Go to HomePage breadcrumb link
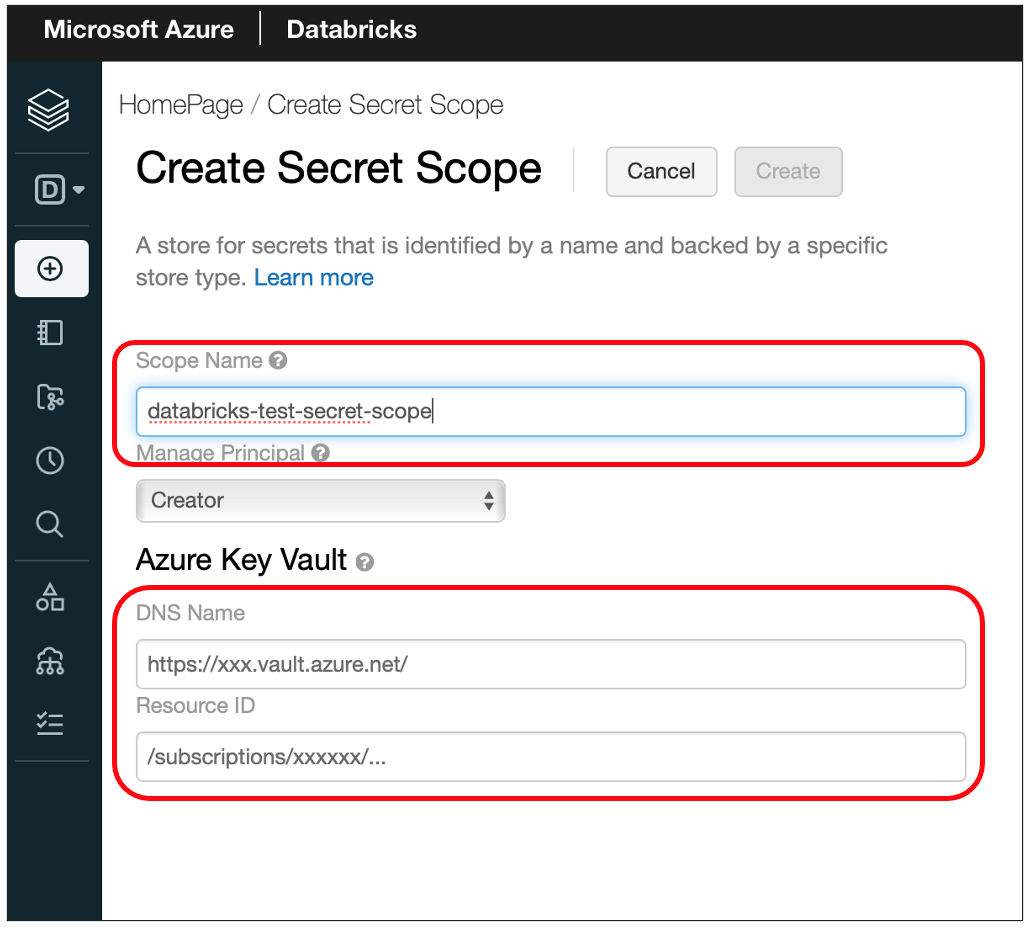The image size is (1030, 930). (x=181, y=105)
